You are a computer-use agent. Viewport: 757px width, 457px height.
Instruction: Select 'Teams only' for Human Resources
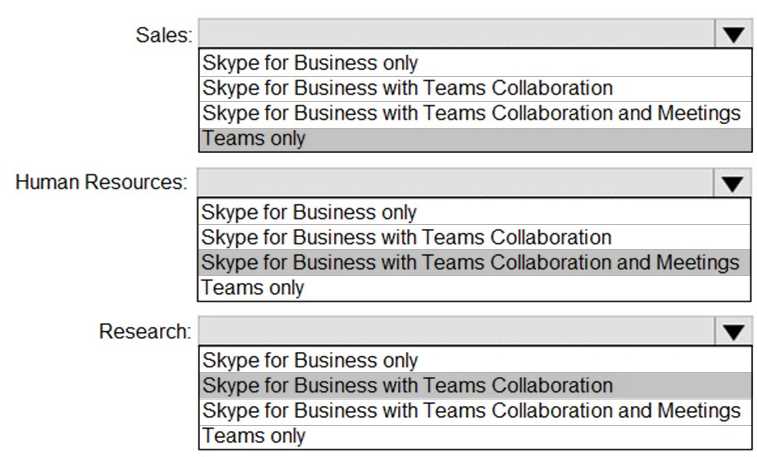coord(254,288)
